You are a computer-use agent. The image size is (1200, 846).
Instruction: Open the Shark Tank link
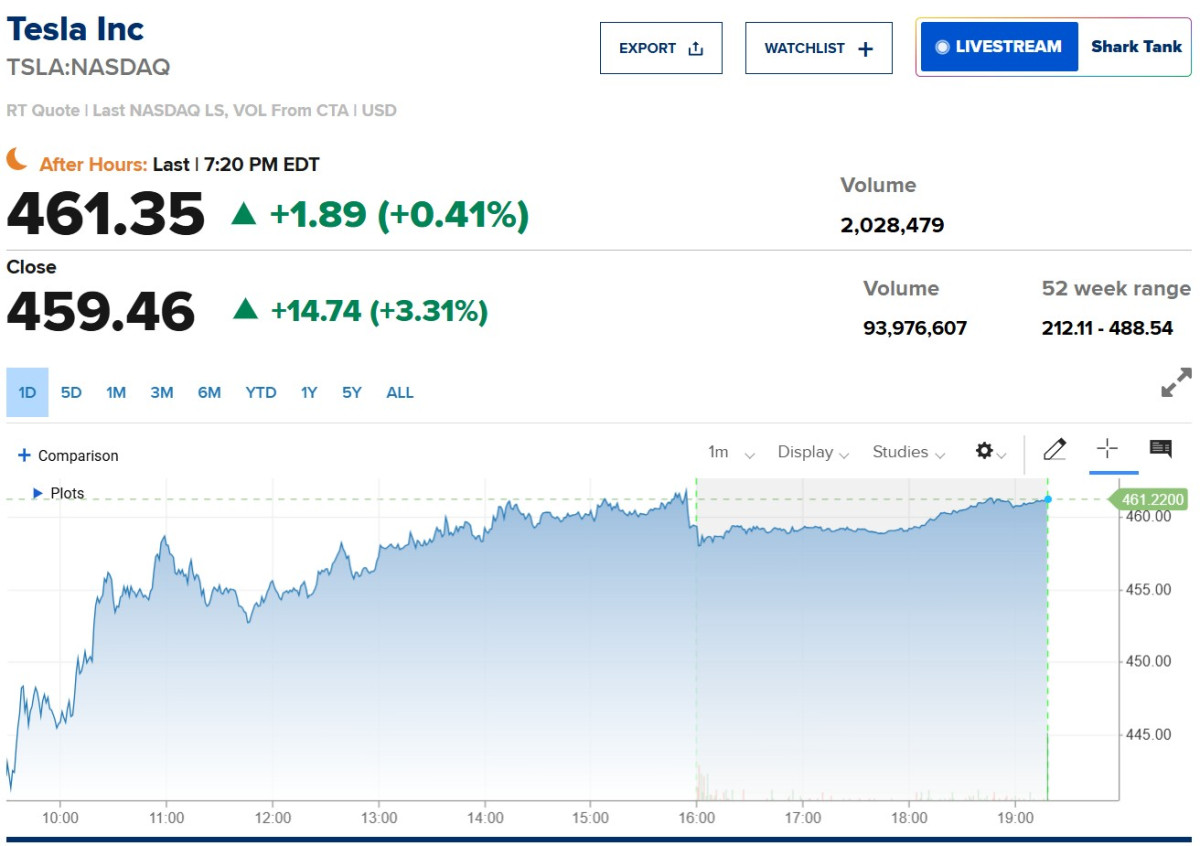(x=1136, y=47)
